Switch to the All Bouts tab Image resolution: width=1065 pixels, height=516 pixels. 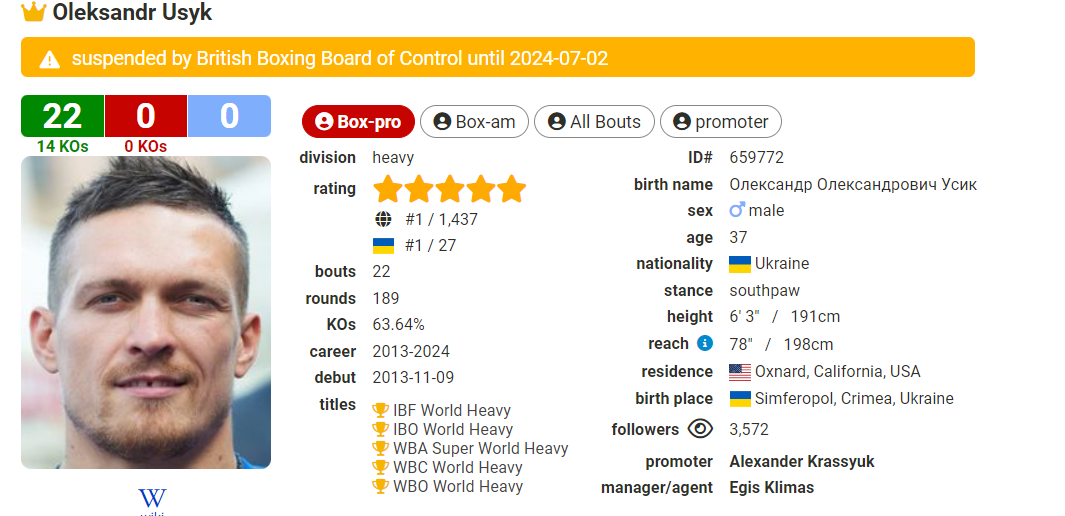pyautogui.click(x=594, y=122)
